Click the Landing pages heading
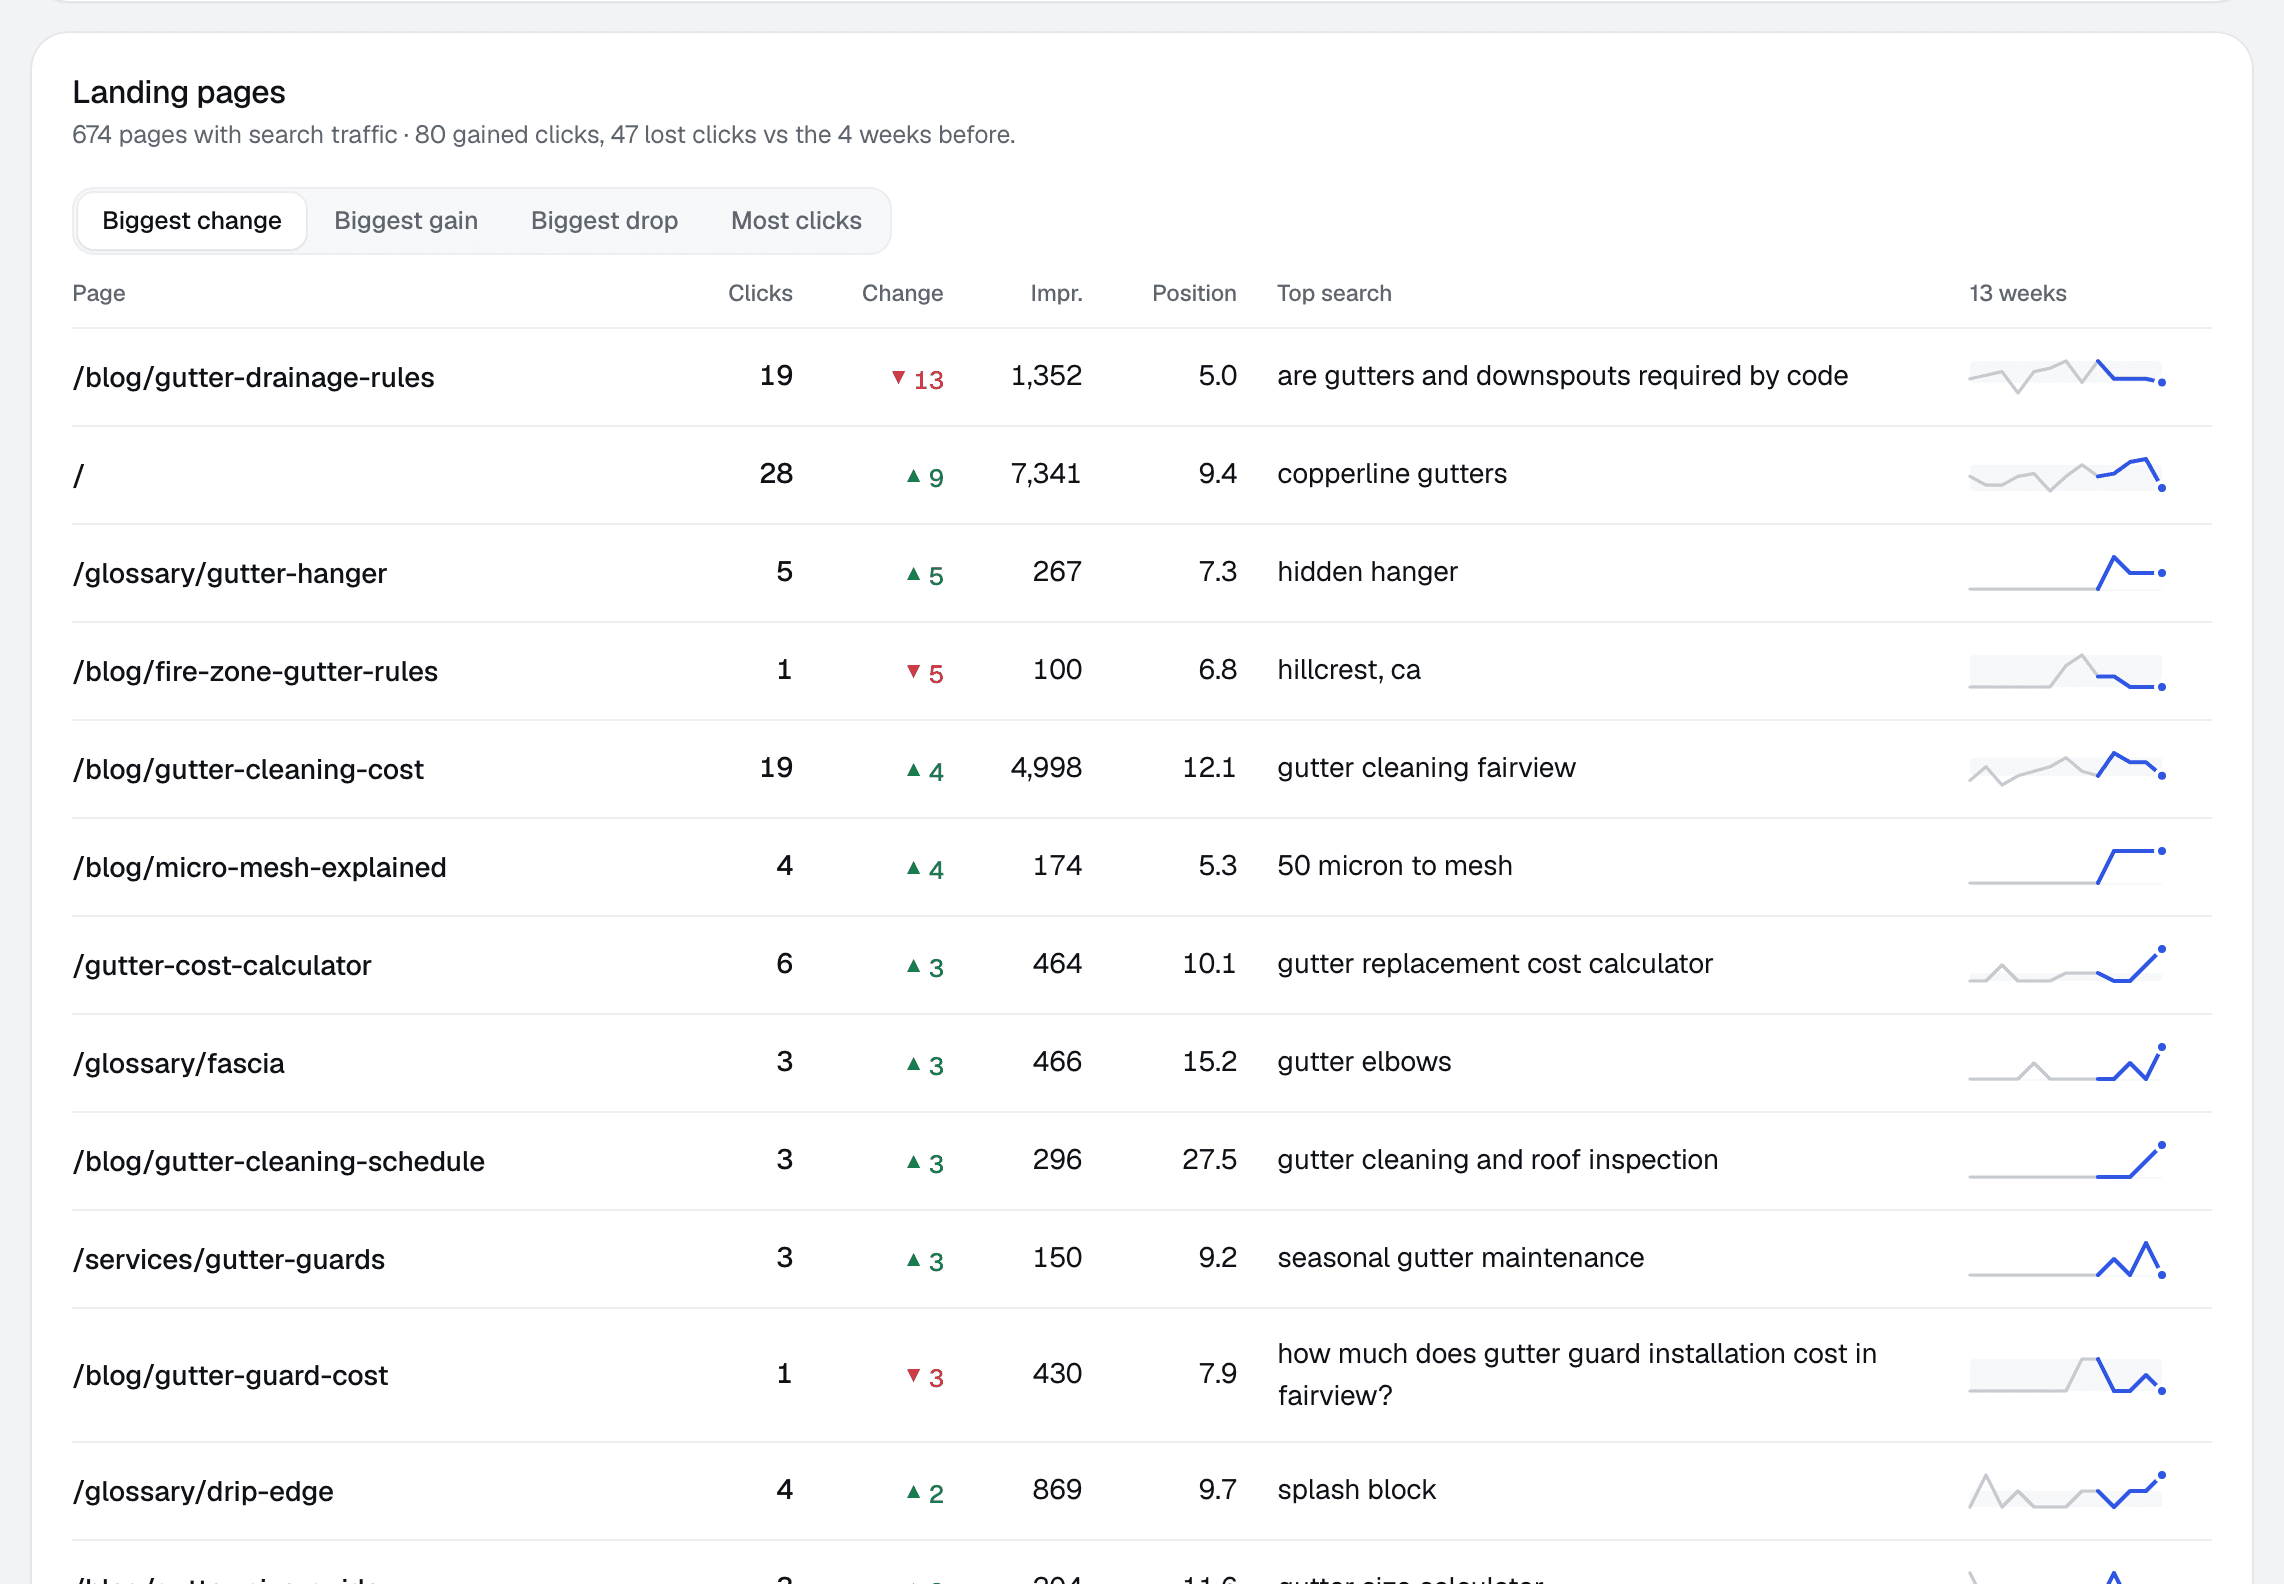This screenshot has width=2284, height=1584. tap(179, 92)
